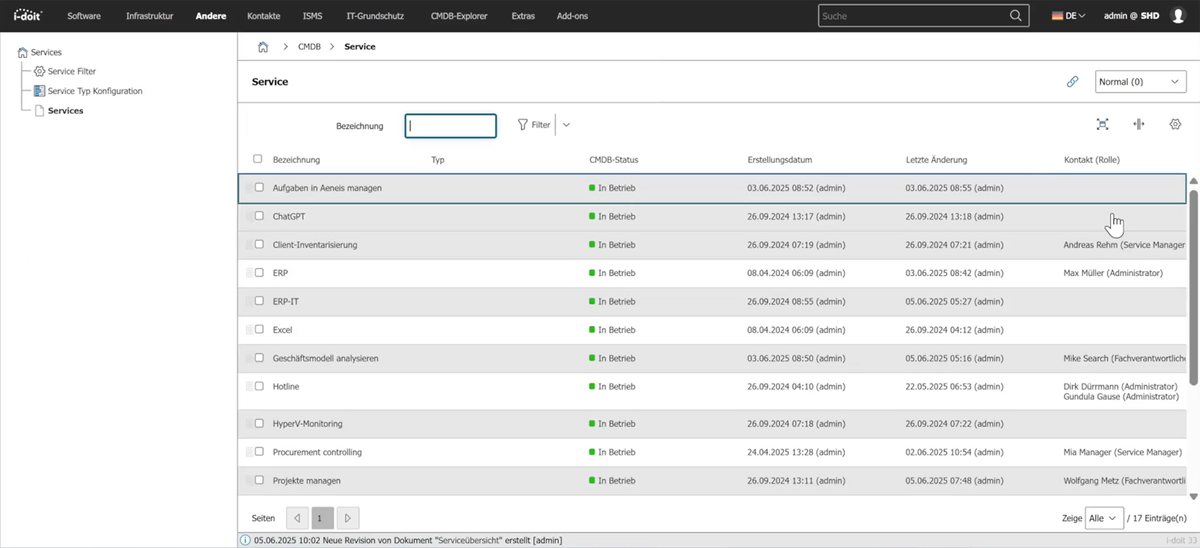
Task: Click the Services document icon in the tree
Action: 40,111
